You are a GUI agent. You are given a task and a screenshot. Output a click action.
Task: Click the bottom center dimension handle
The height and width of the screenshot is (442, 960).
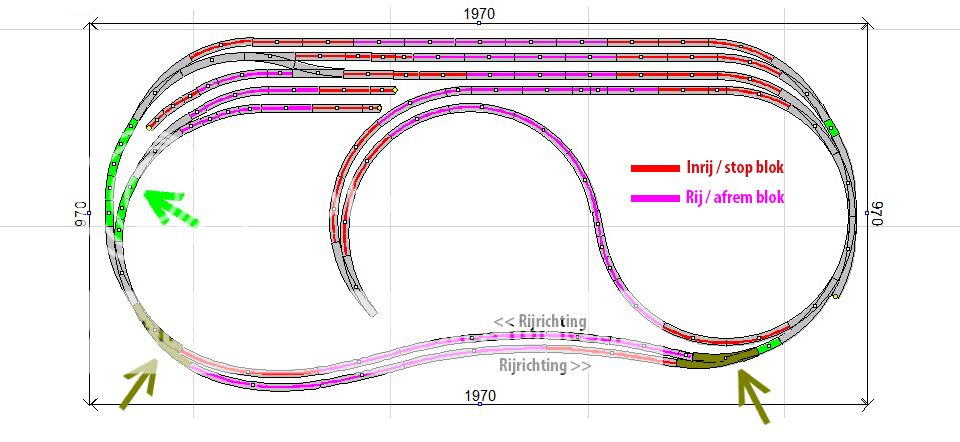click(x=479, y=405)
